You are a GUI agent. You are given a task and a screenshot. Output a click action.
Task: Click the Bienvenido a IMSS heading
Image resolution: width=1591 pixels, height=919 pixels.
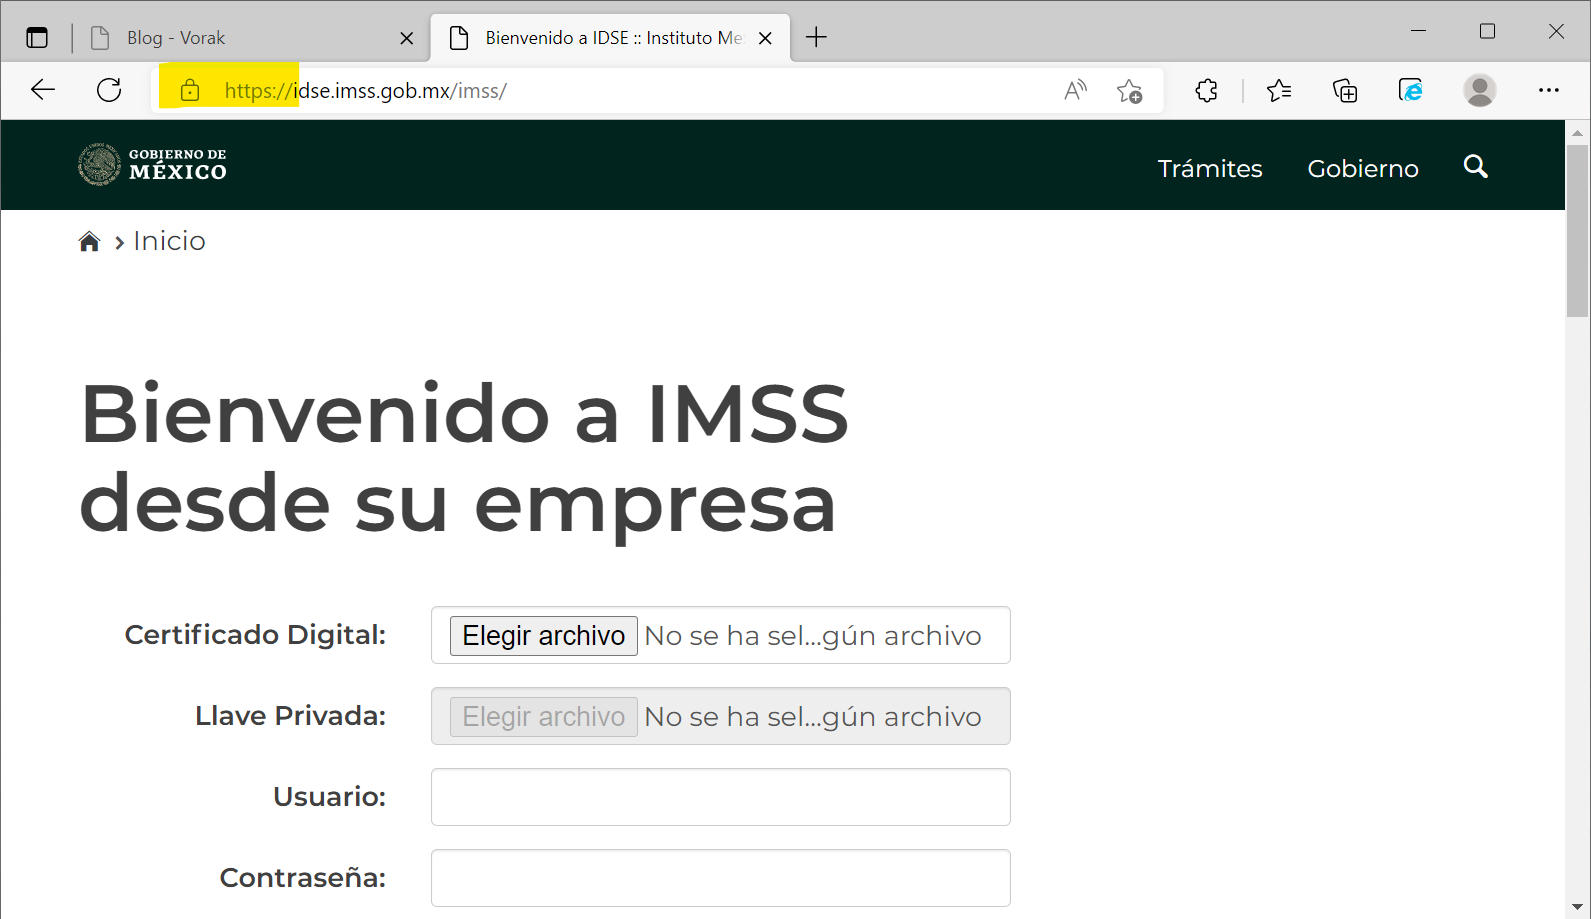click(464, 459)
